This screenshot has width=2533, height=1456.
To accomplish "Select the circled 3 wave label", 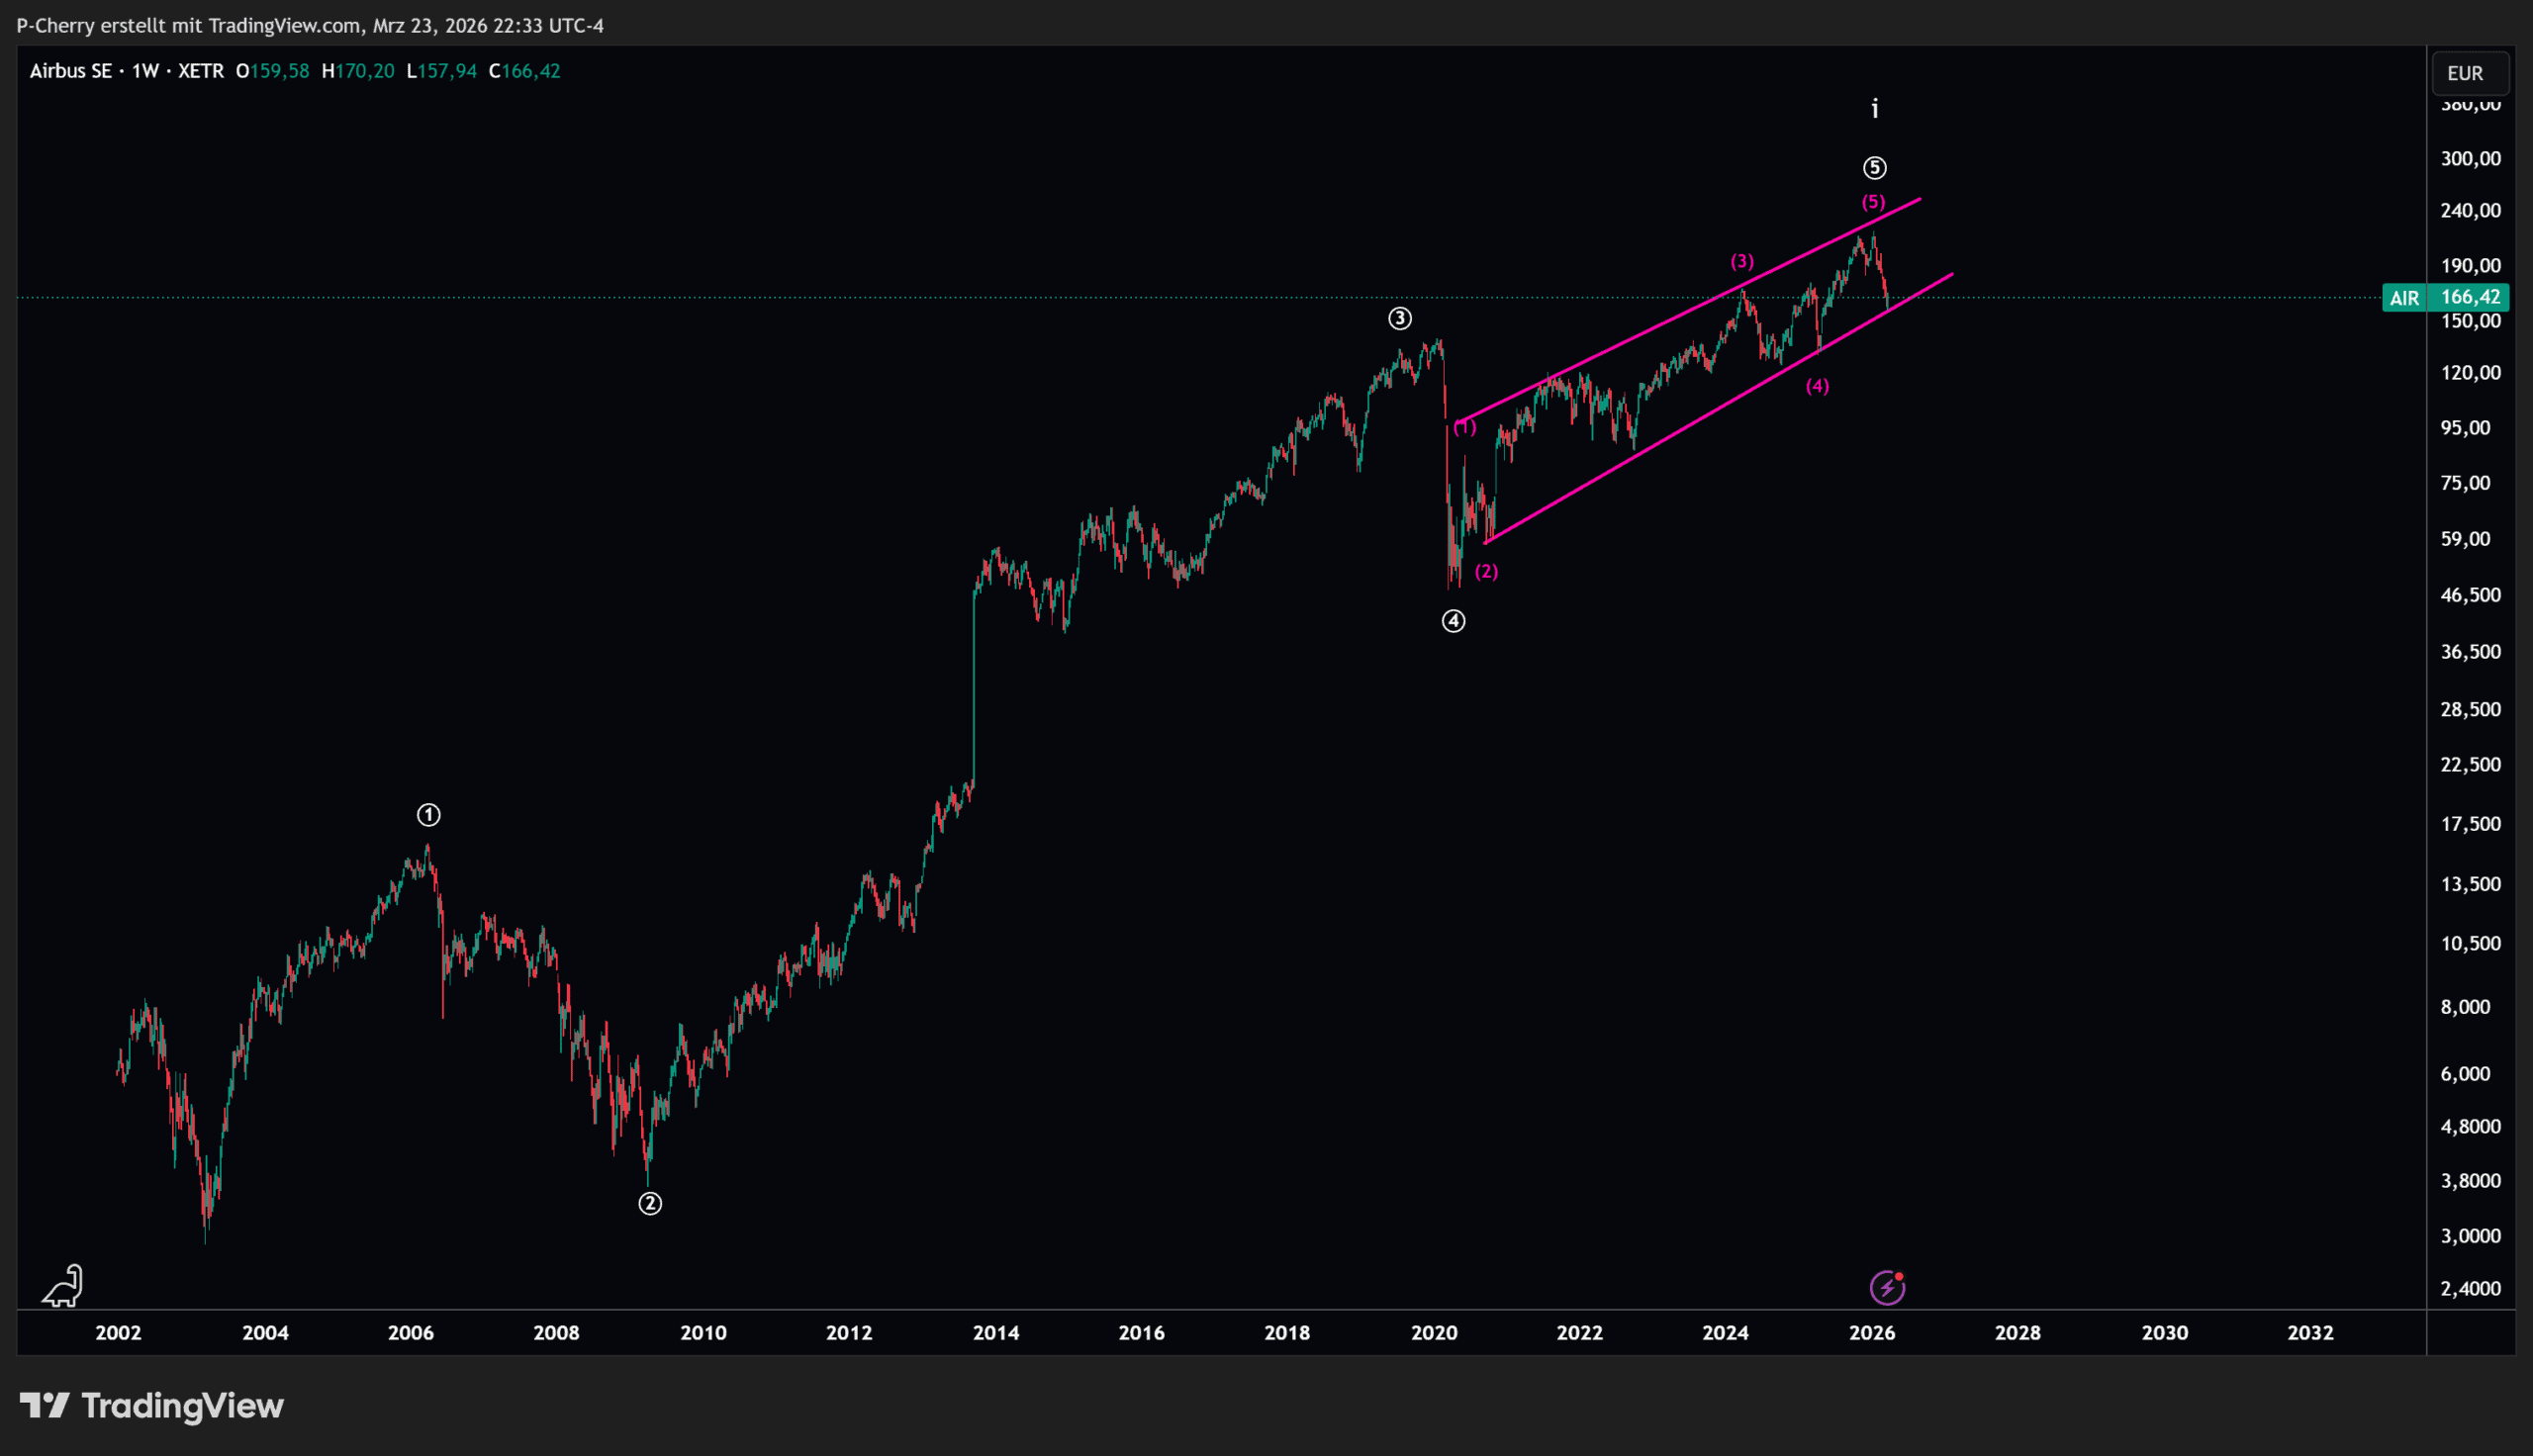I will [x=1399, y=319].
